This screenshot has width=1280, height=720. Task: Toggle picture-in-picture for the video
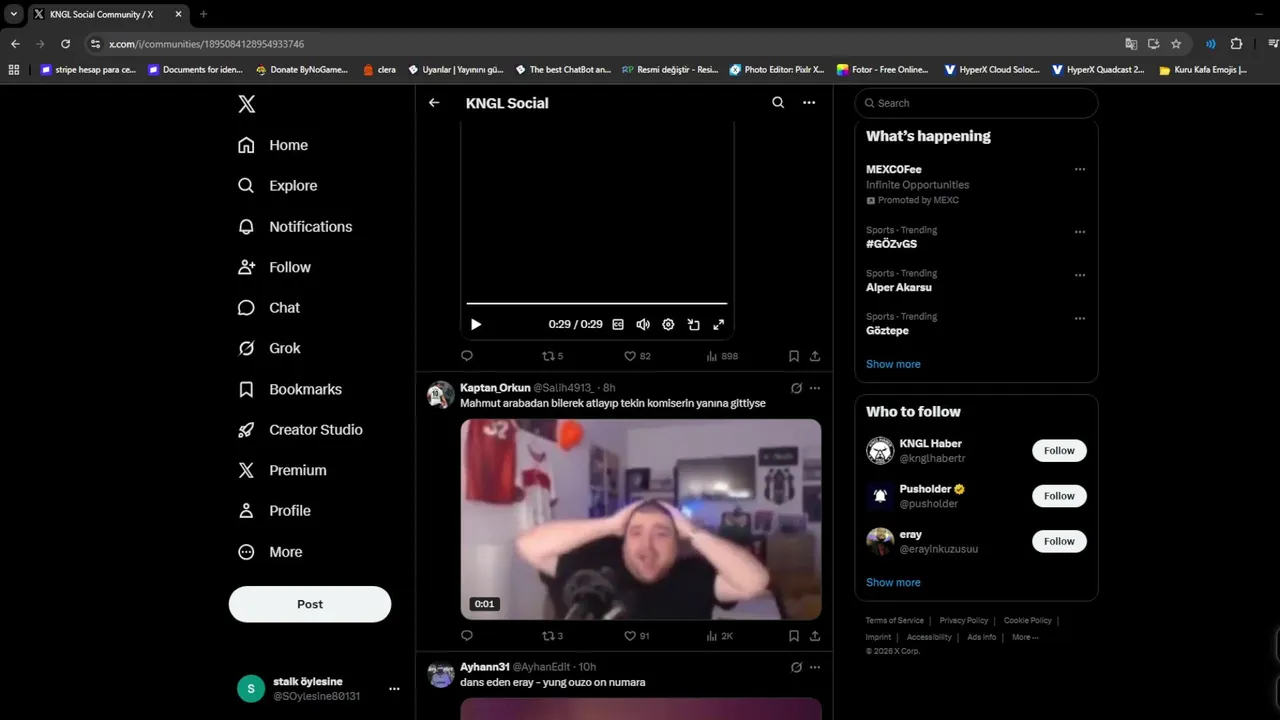coord(693,324)
